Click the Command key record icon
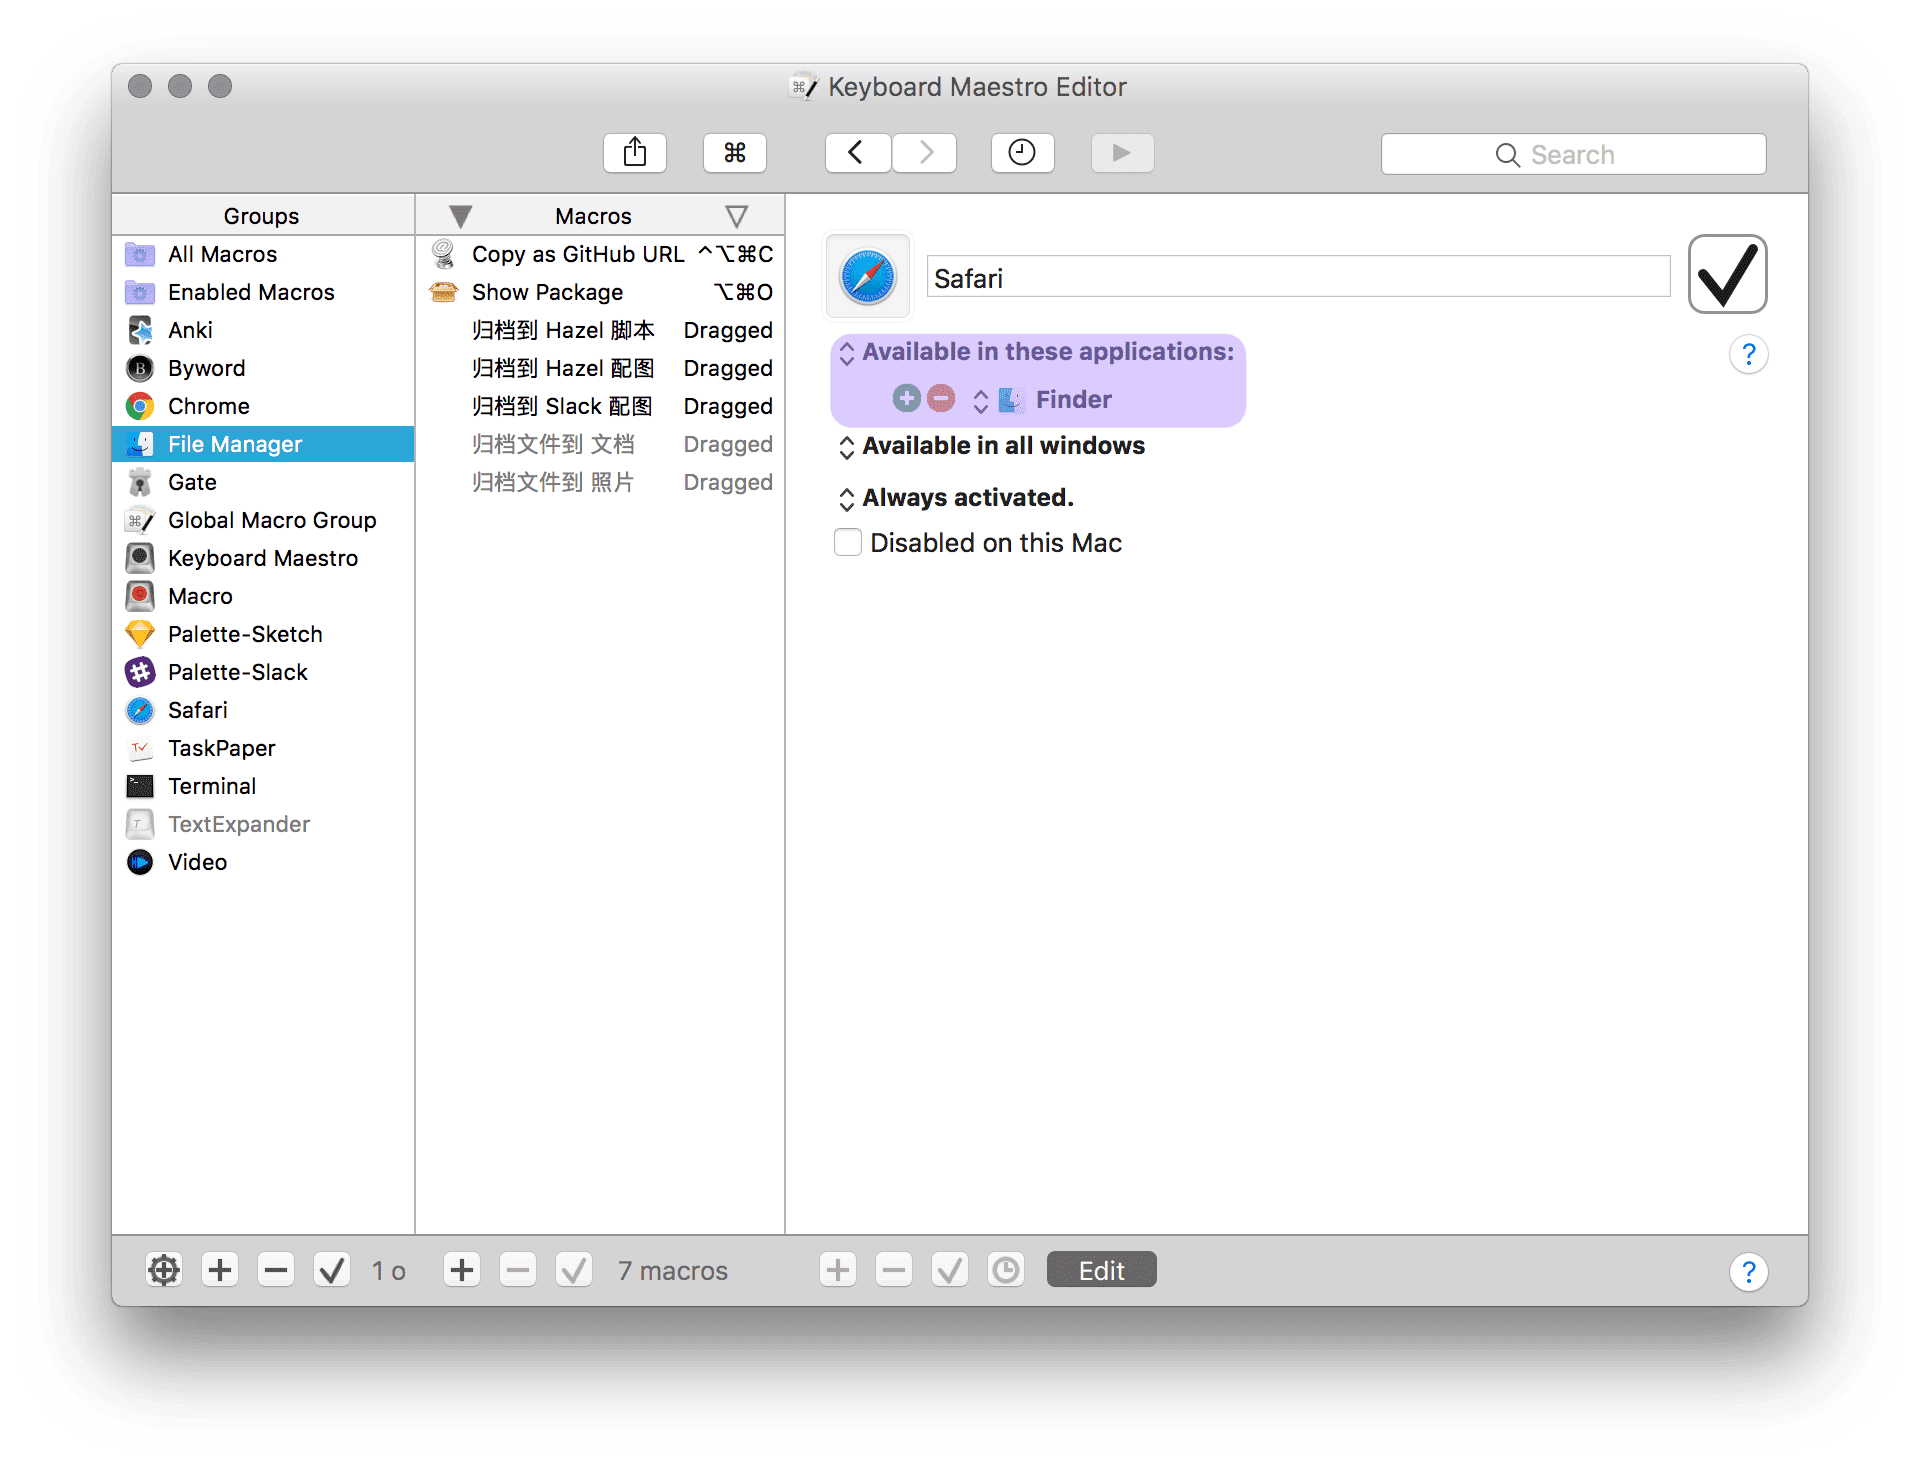The height and width of the screenshot is (1466, 1920). point(734,153)
